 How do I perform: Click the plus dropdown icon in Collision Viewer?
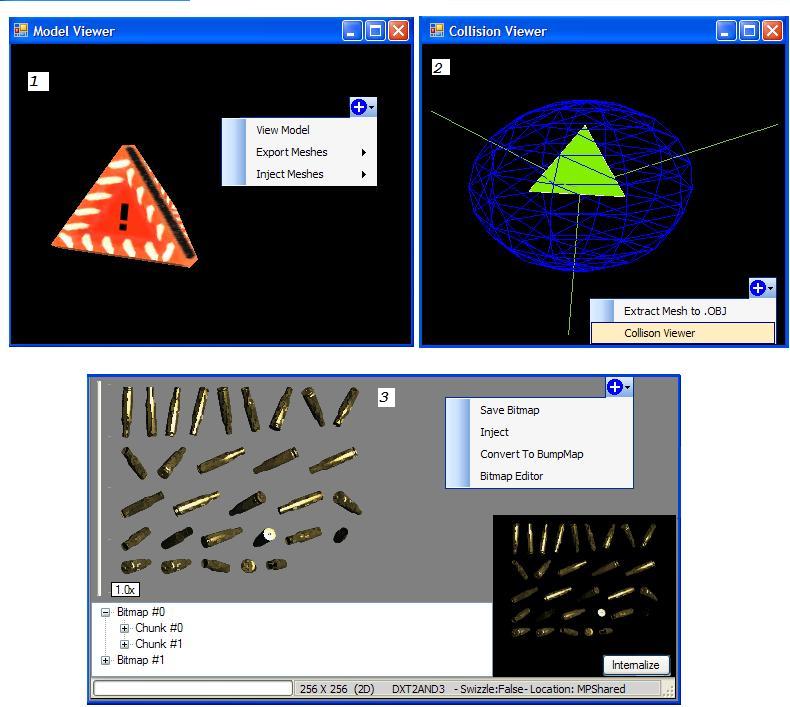point(761,288)
